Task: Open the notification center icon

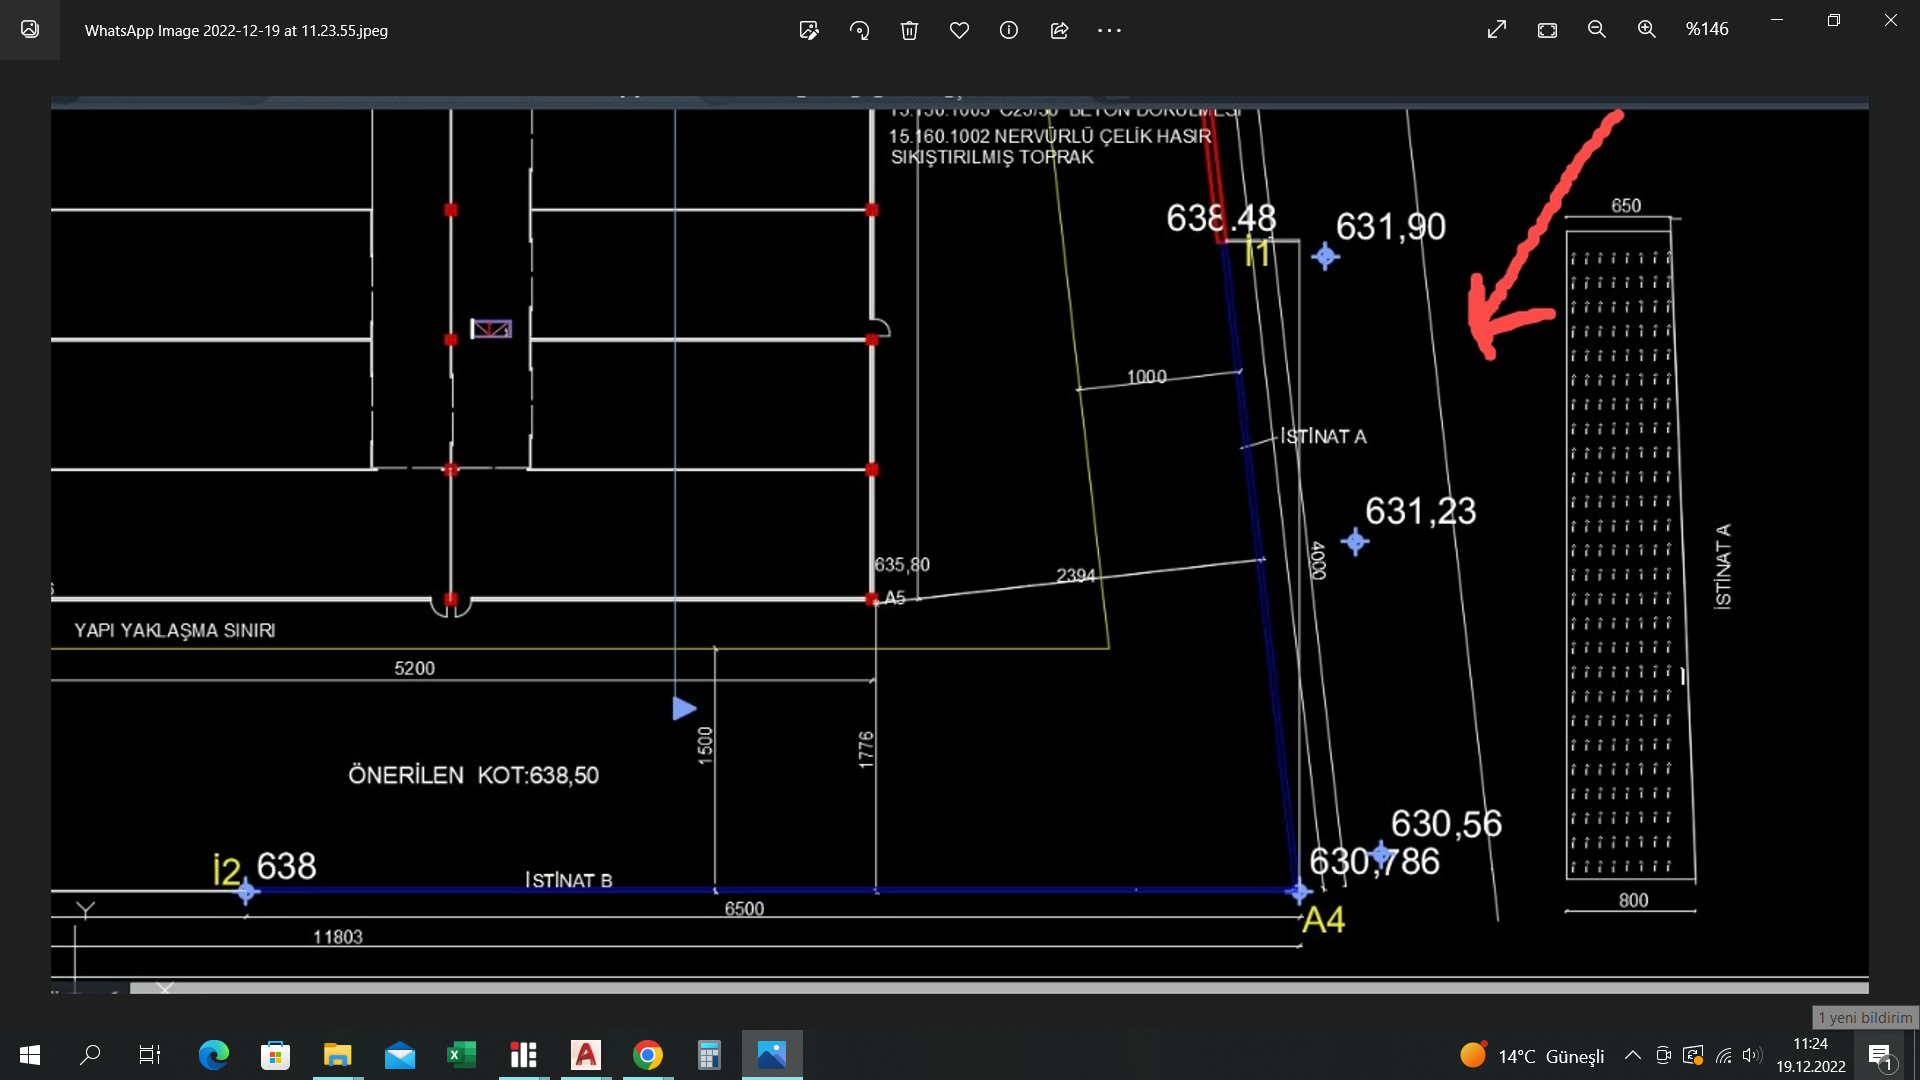Action: (x=1880, y=1056)
